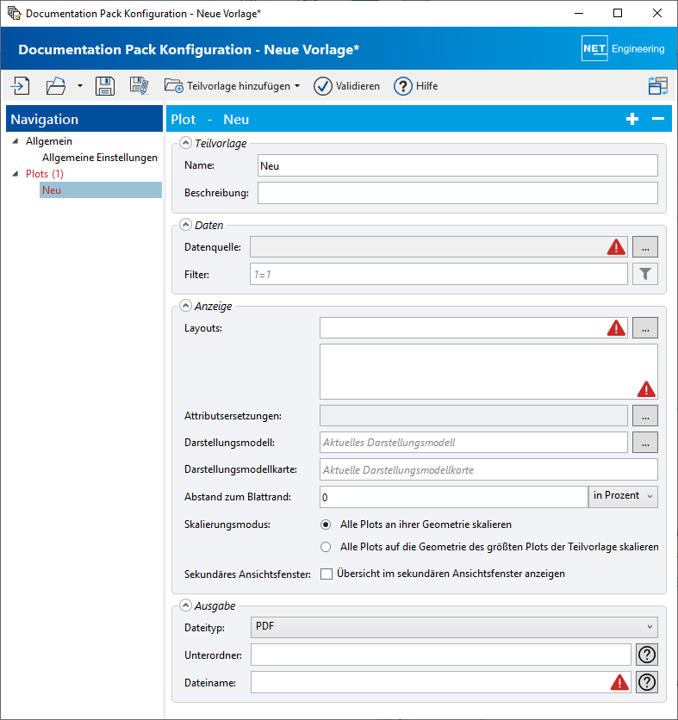Click the warning icon in layouts list box

coord(646,389)
